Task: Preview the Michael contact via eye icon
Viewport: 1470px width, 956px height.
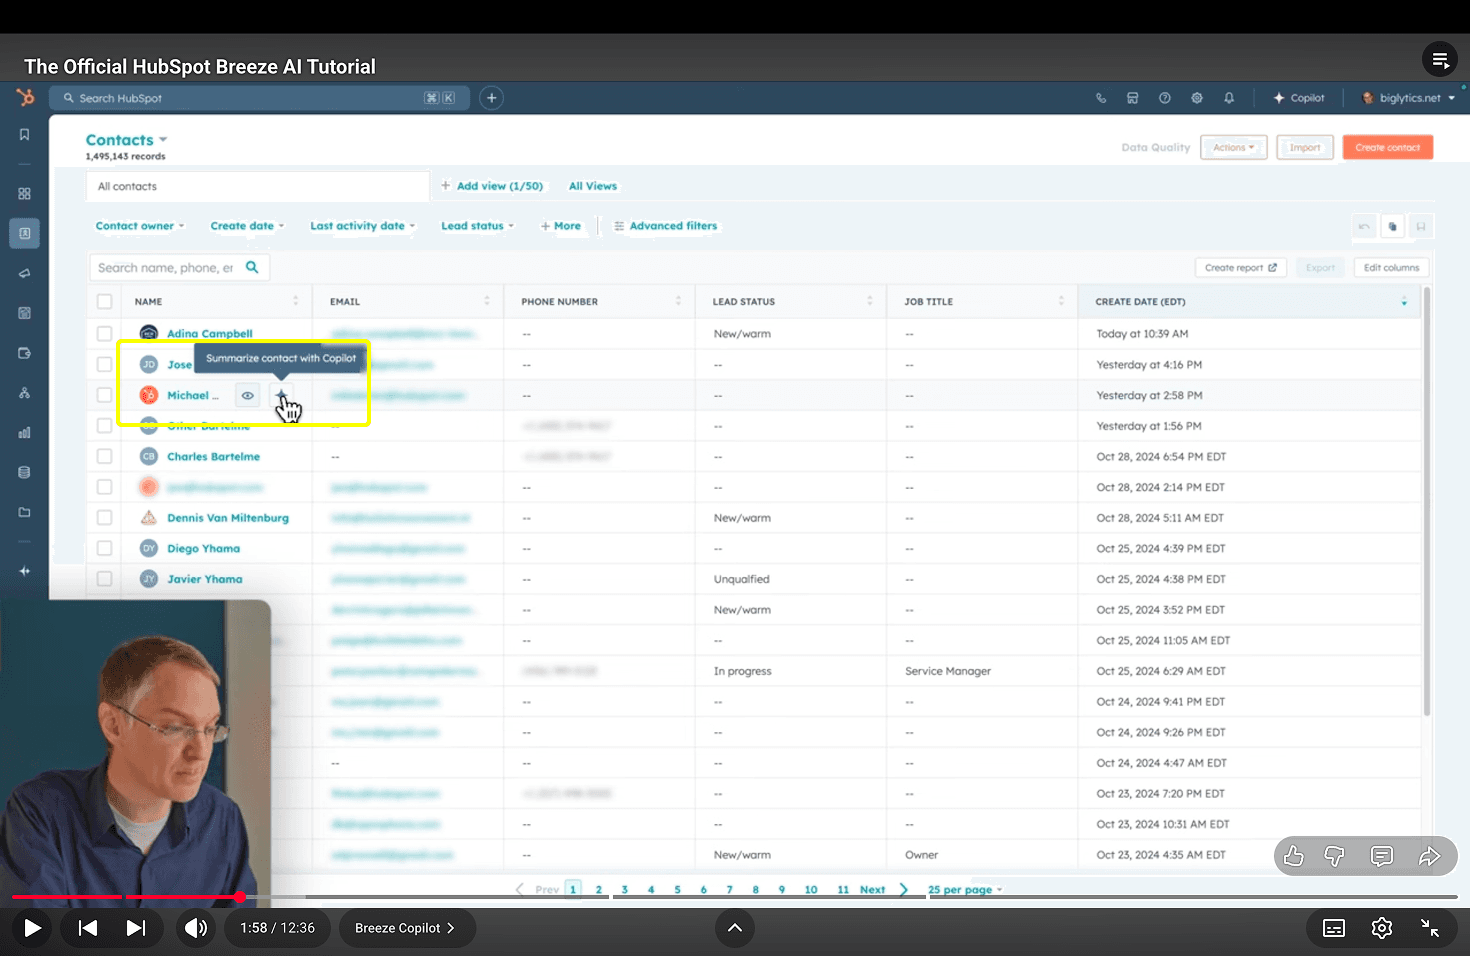Action: tap(248, 395)
